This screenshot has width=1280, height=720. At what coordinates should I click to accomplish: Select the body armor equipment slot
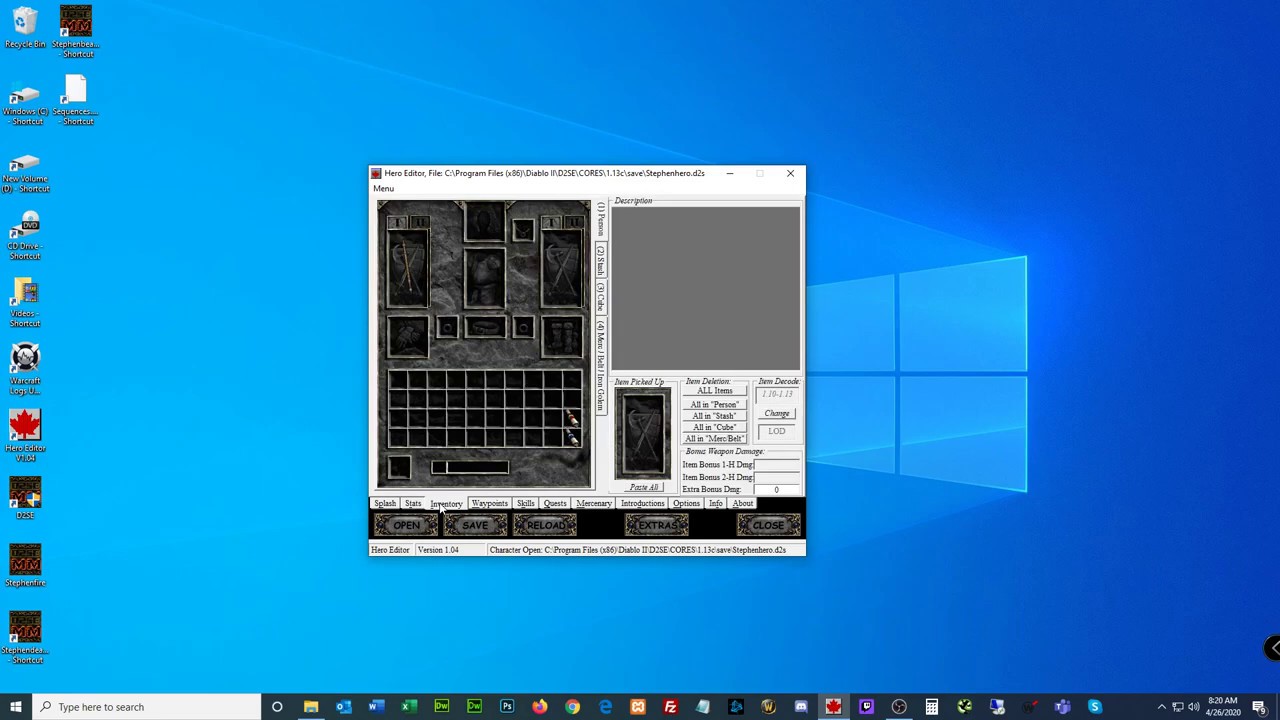(x=485, y=279)
